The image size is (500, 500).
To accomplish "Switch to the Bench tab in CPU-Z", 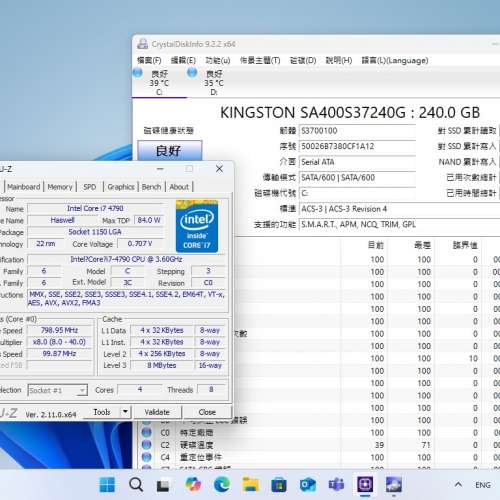I will (151, 187).
